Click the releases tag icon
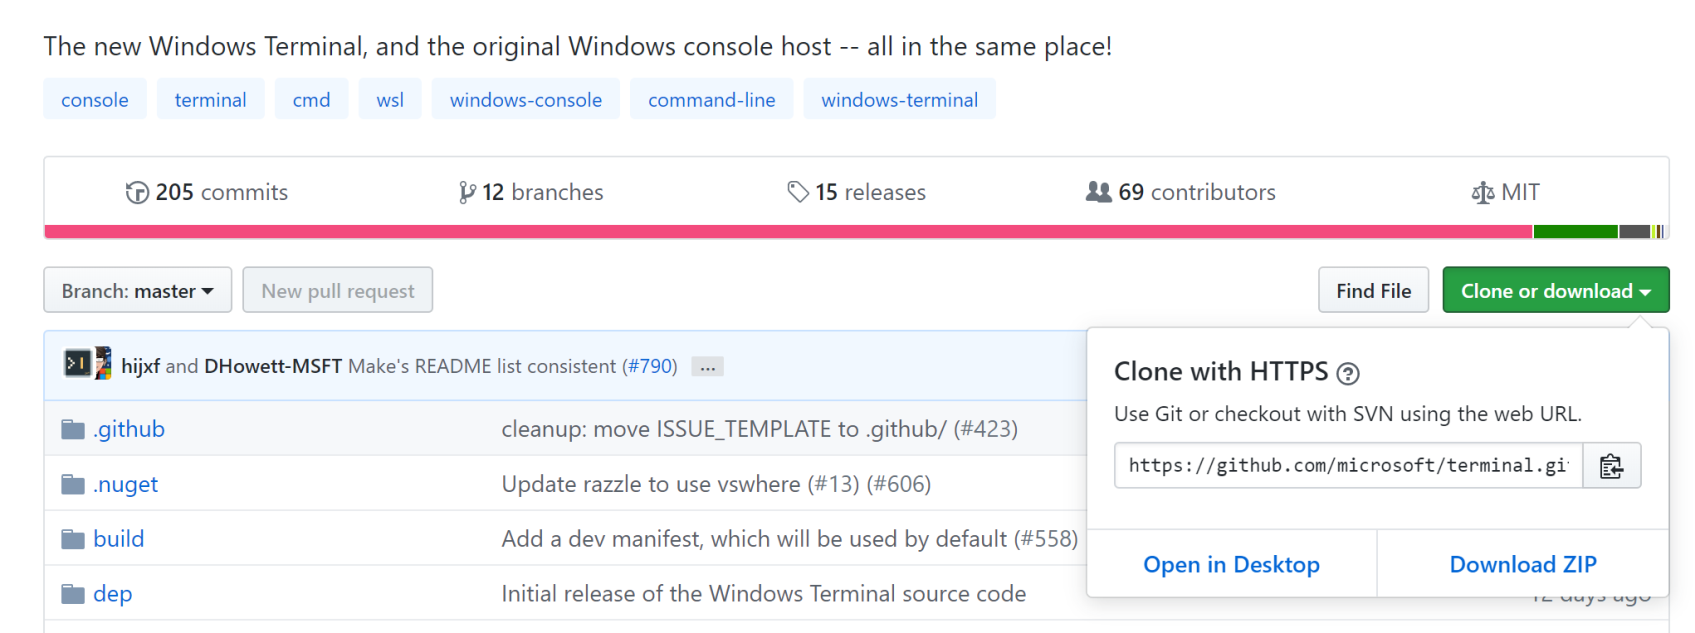The image size is (1695, 633). [797, 191]
